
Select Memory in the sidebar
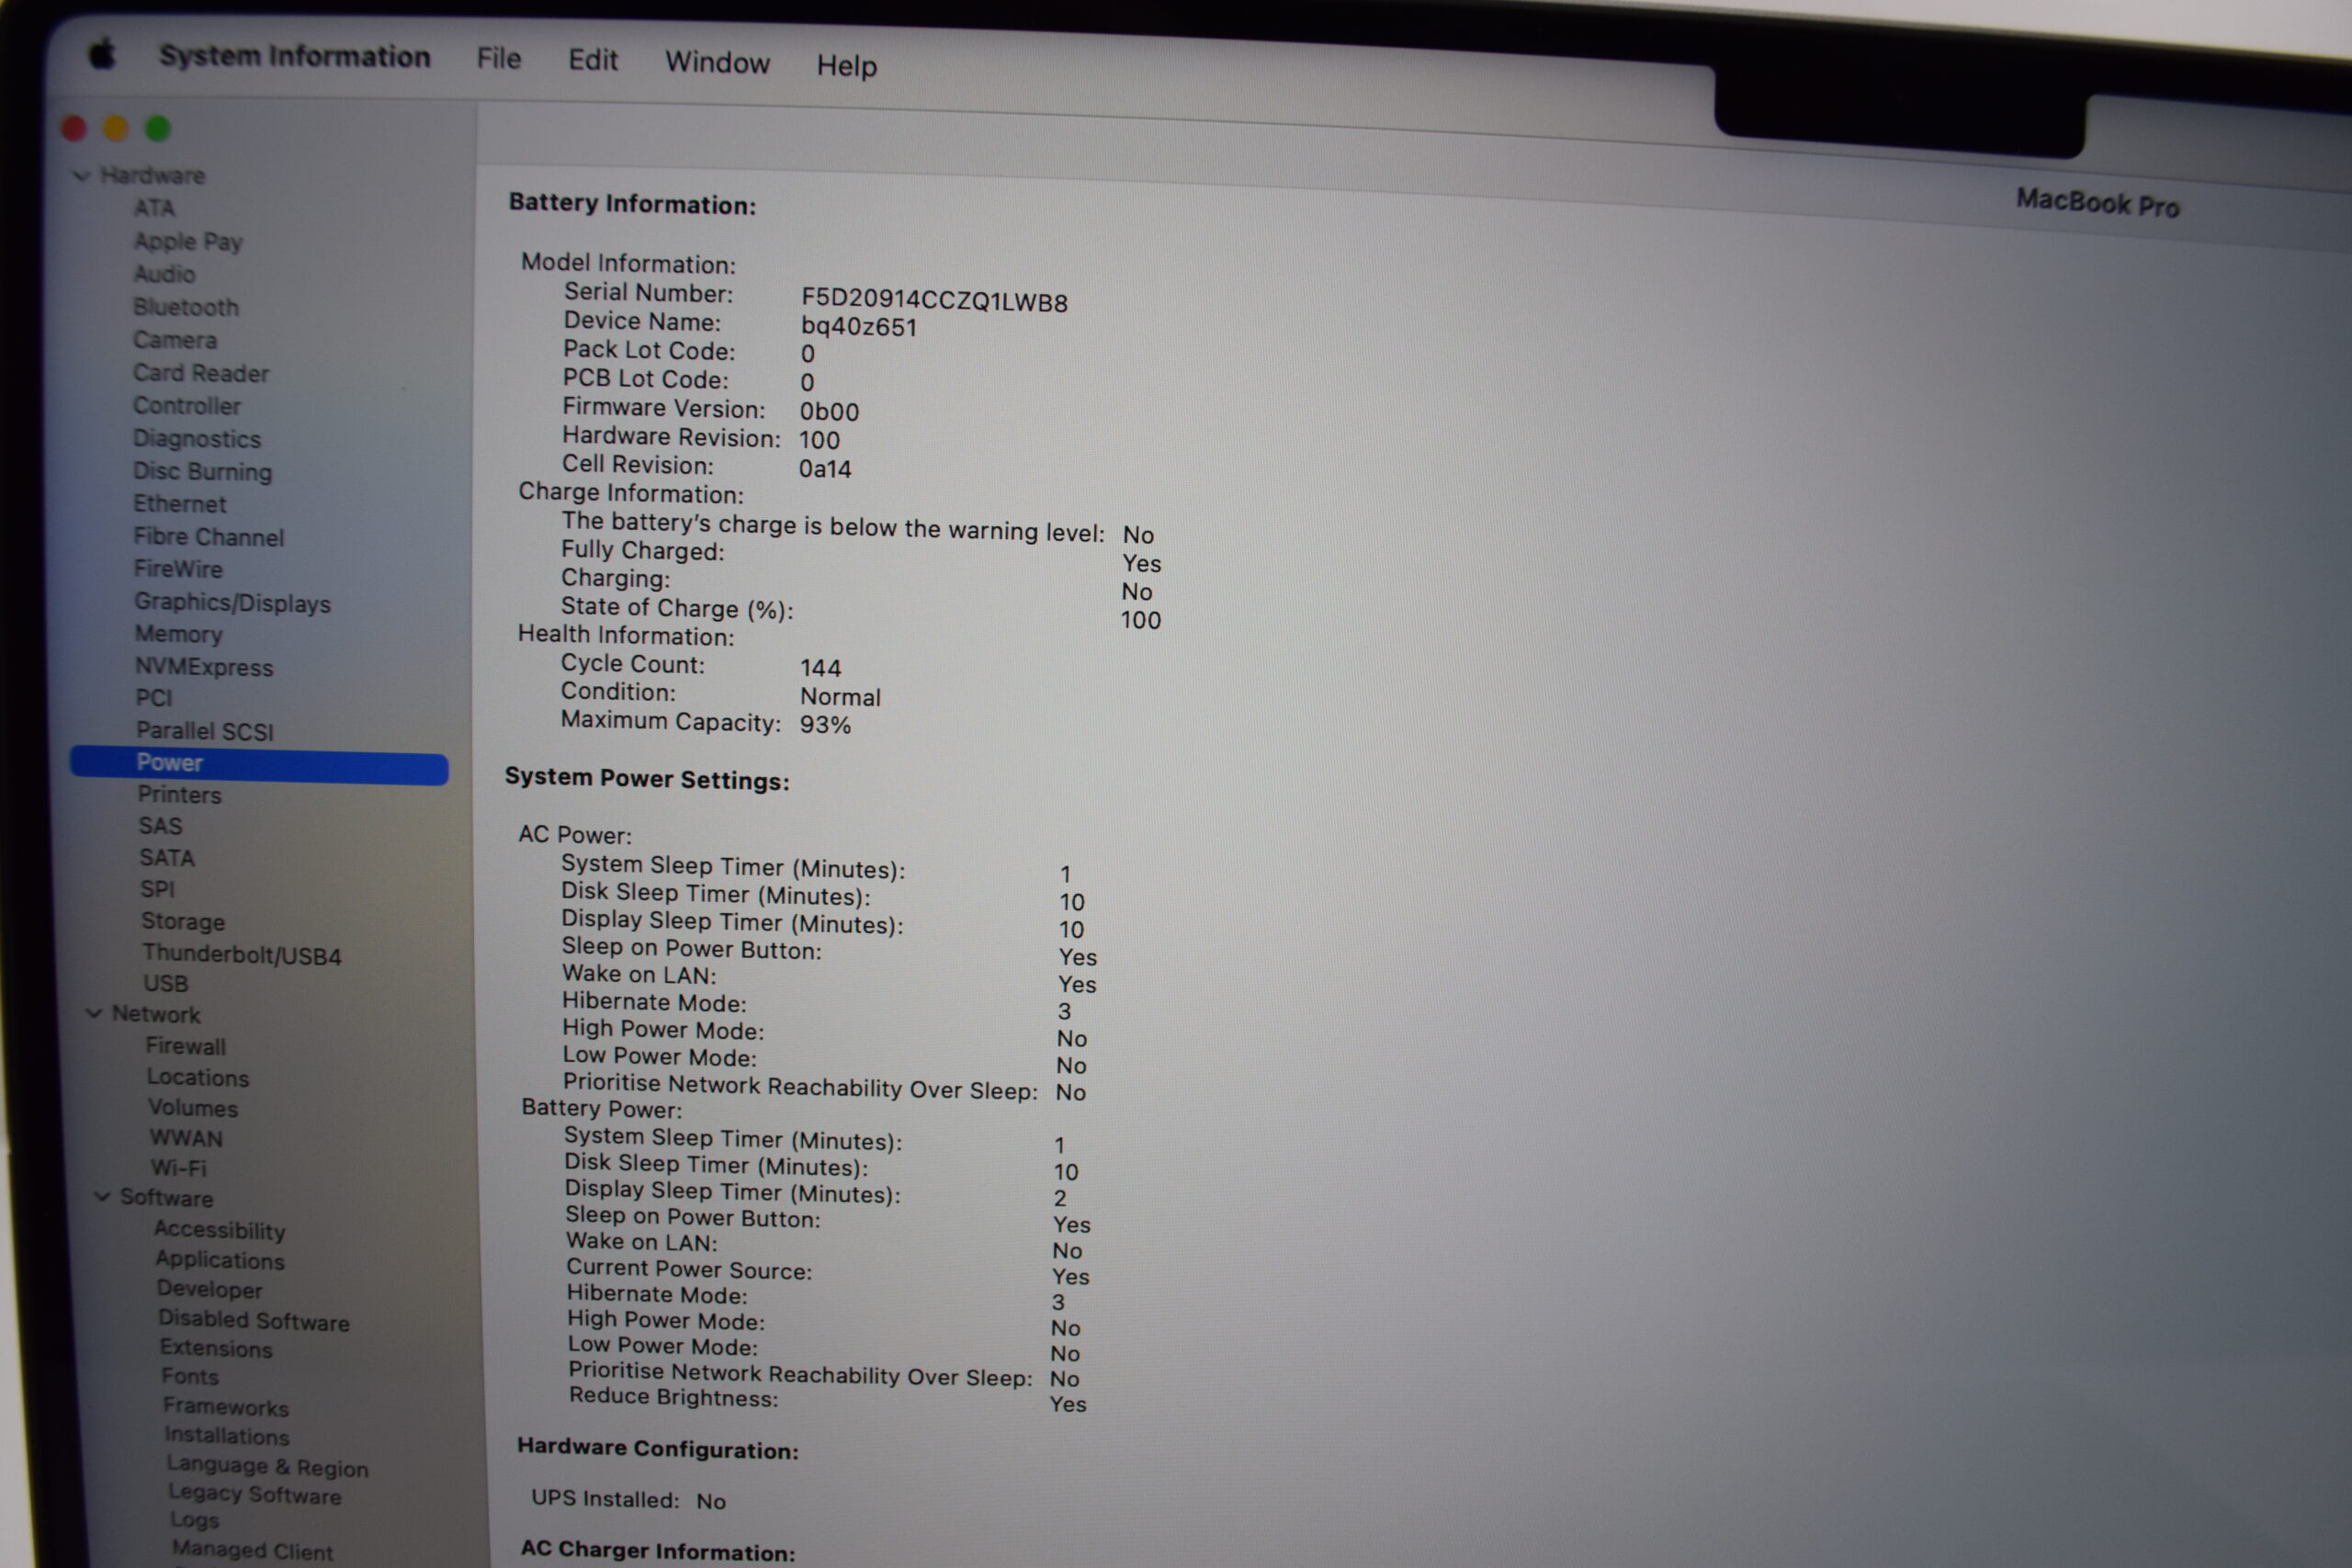pos(179,634)
